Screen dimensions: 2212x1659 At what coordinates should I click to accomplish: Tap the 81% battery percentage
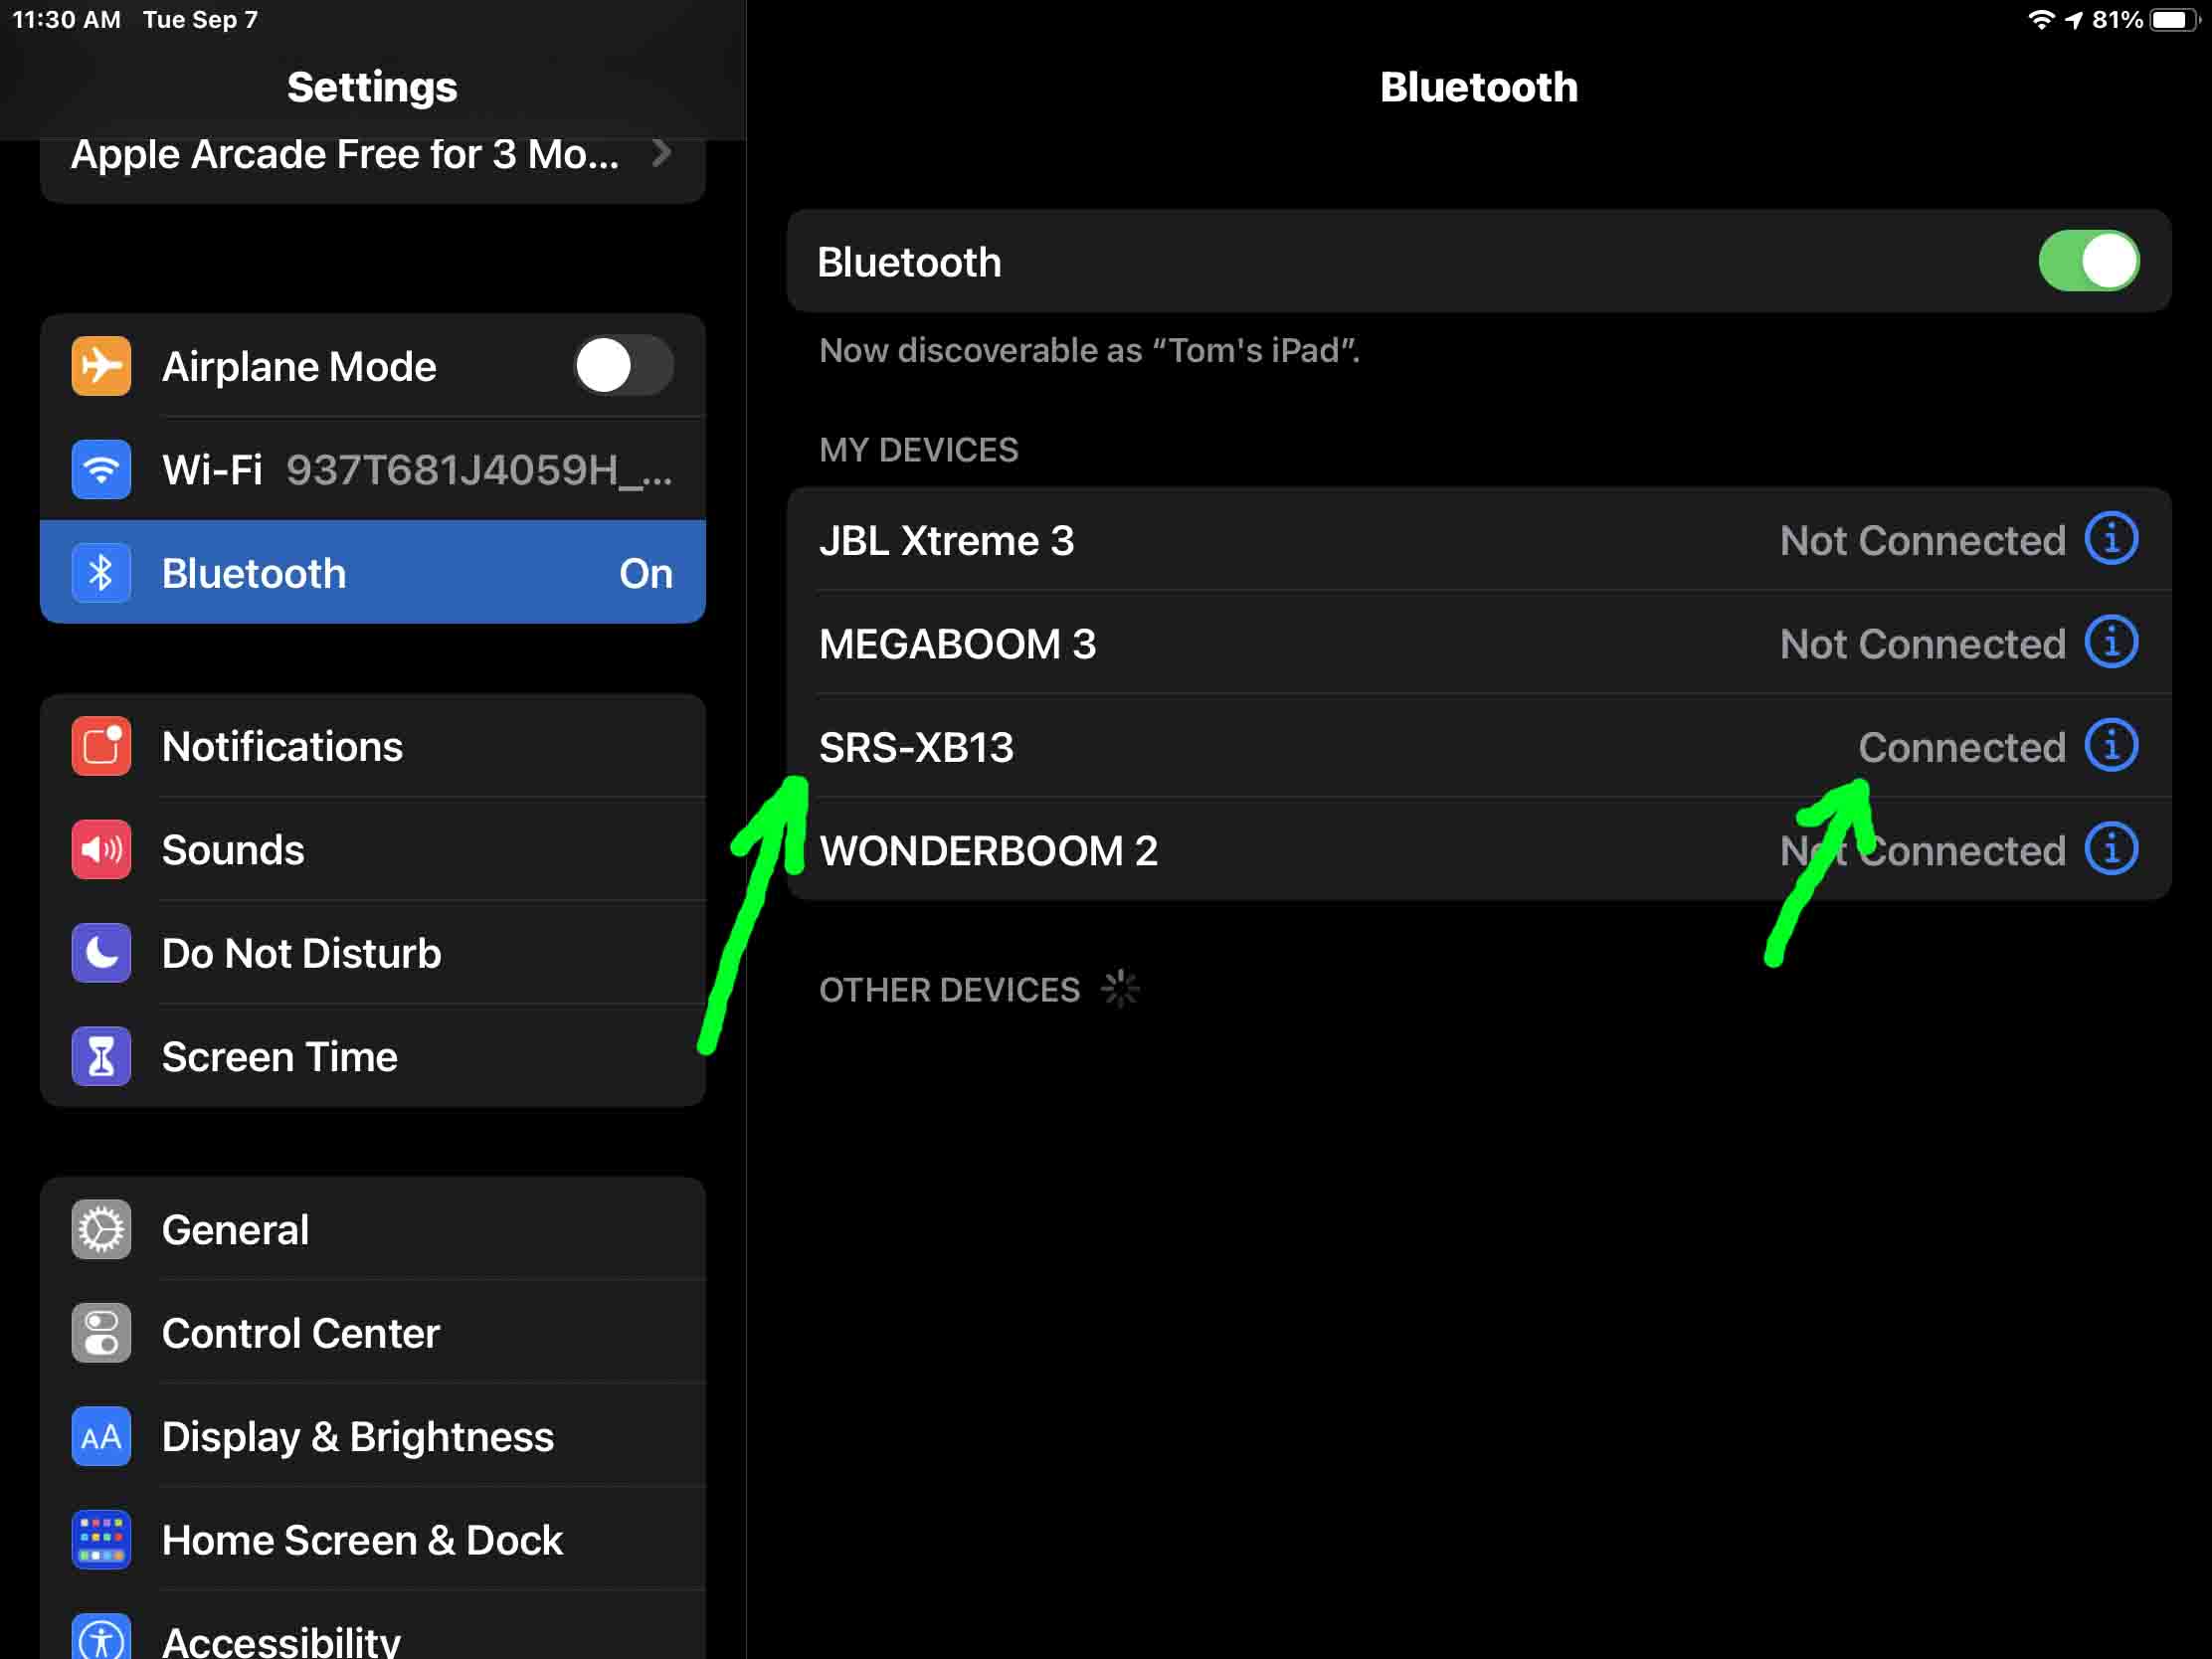coord(2117,20)
